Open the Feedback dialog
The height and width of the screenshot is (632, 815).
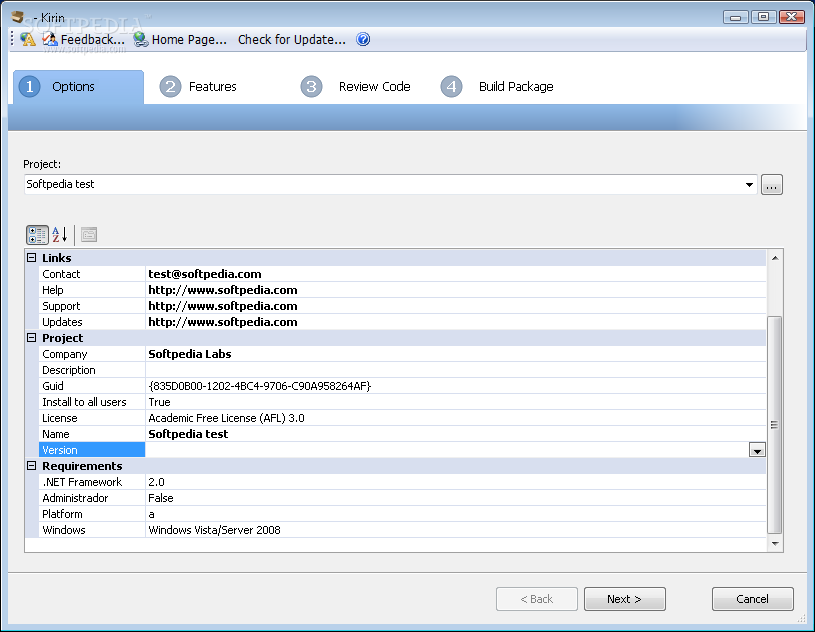coord(84,40)
